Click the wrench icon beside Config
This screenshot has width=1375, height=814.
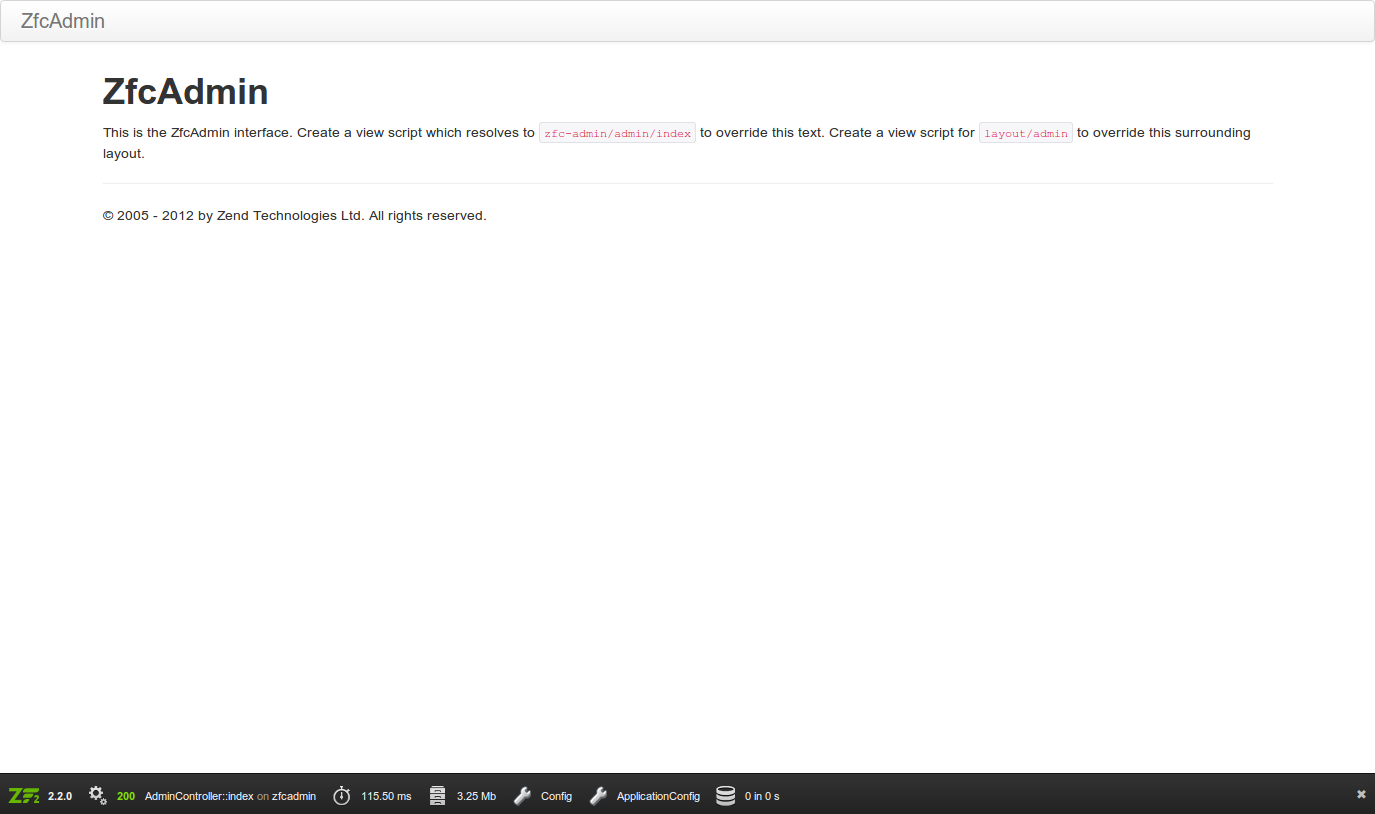(x=522, y=796)
